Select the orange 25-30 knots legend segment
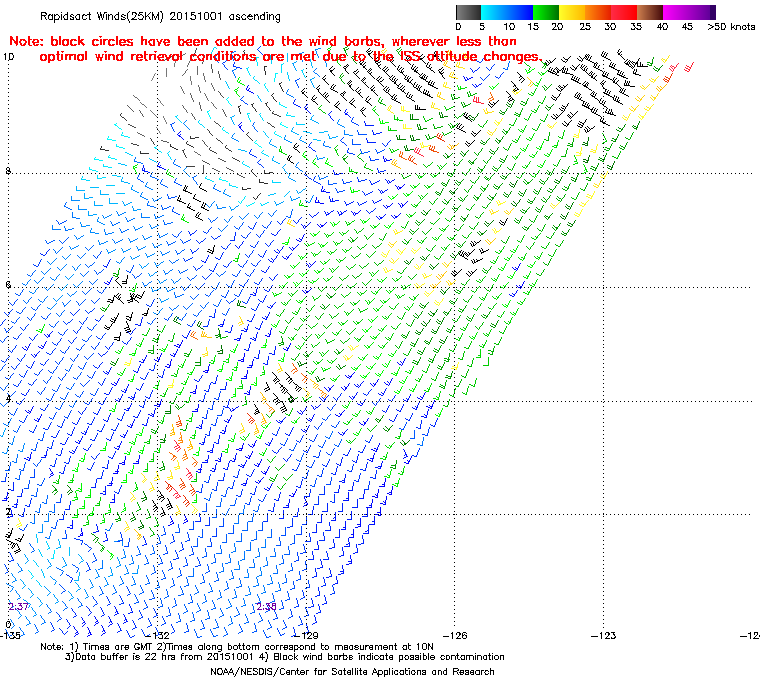 pos(598,12)
